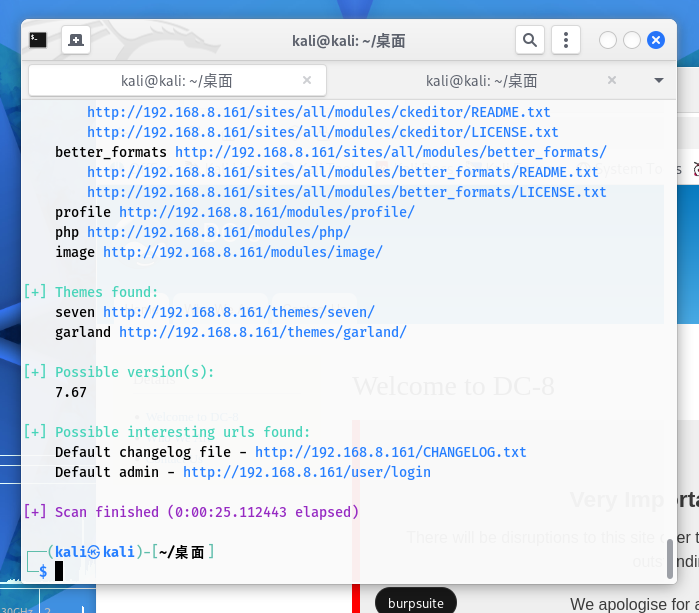
Task: Switch to the second kali@kali tab
Action: point(481,80)
